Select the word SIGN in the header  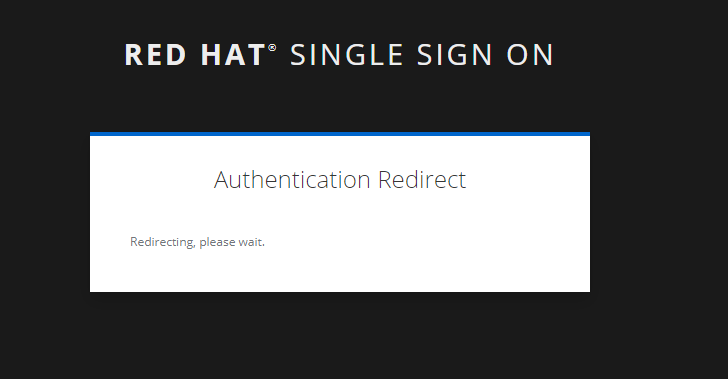[455, 55]
